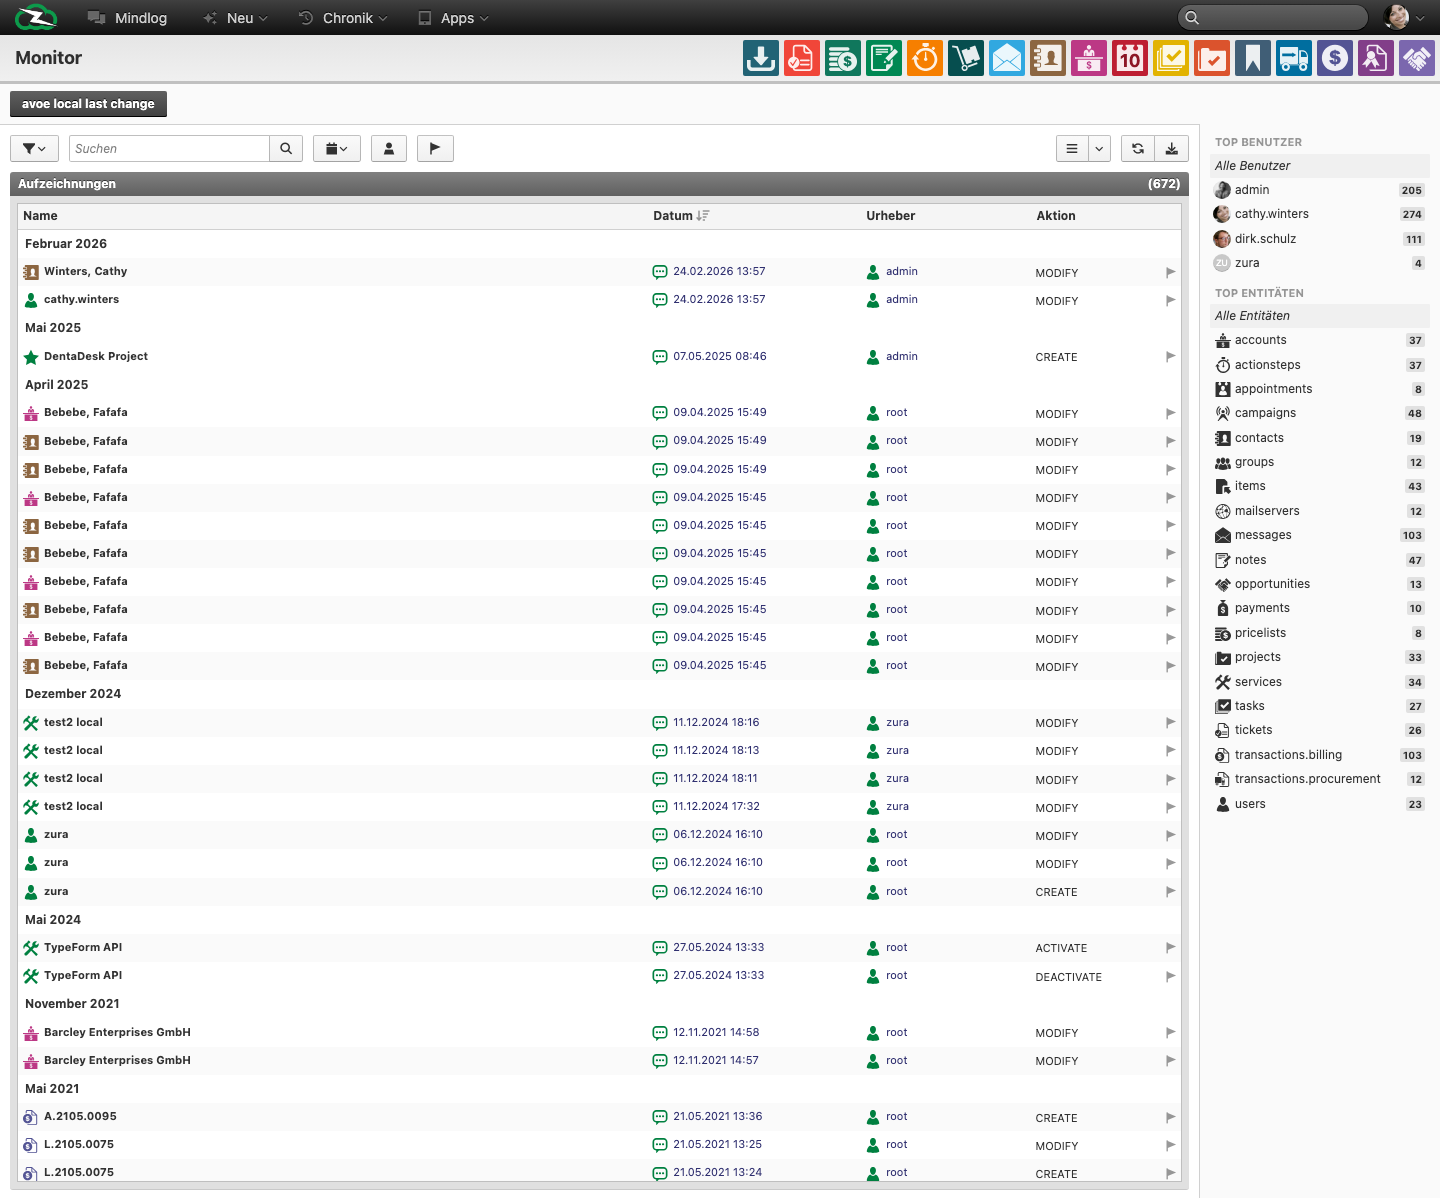Open the filter funnel dropdown
This screenshot has width=1440, height=1198.
[x=34, y=148]
